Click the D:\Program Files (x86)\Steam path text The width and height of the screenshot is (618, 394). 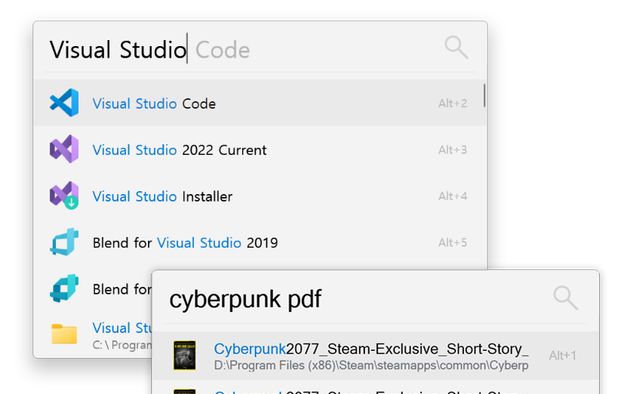371,365
